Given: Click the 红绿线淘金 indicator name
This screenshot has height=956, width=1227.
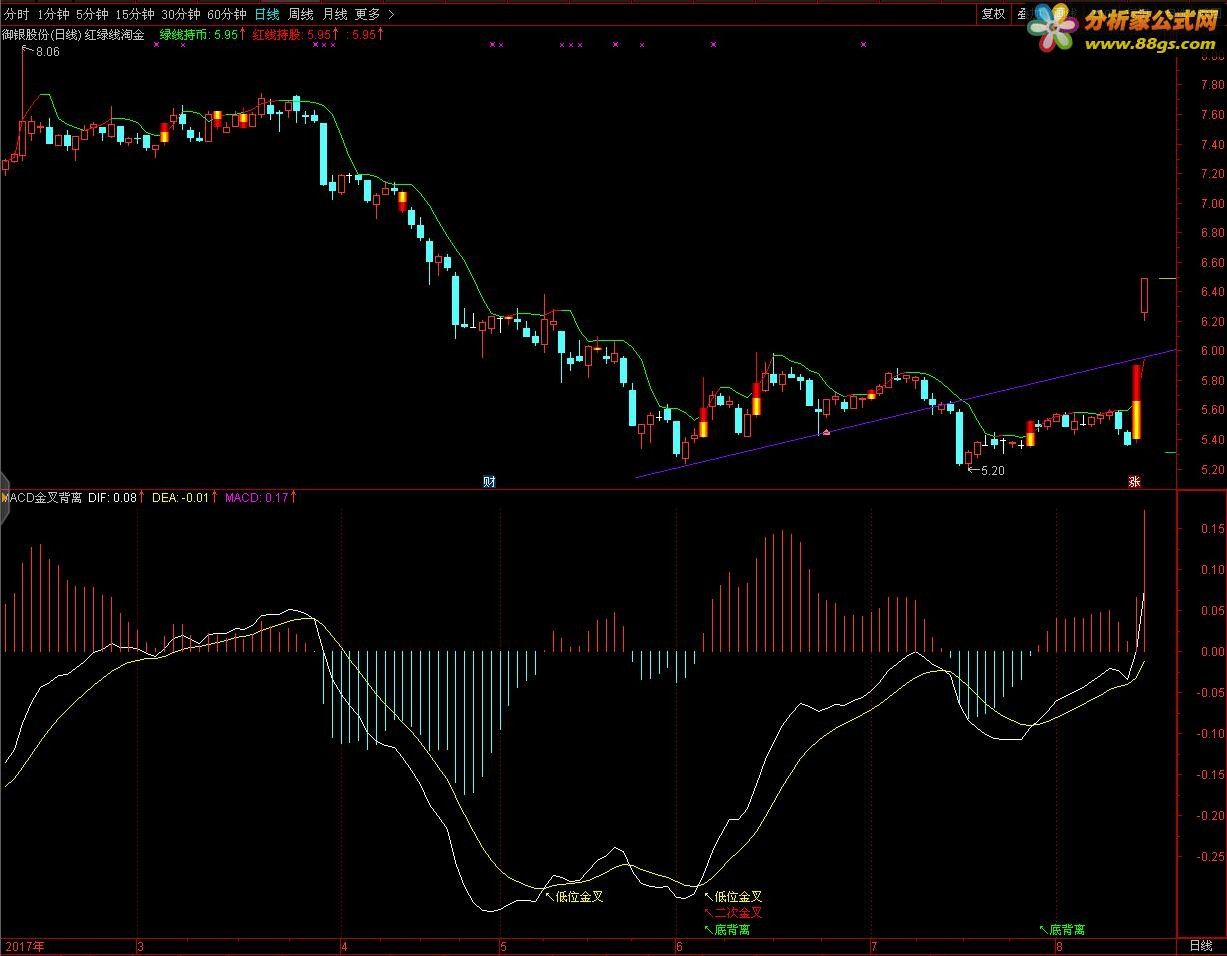Looking at the screenshot, I should coord(114,34).
